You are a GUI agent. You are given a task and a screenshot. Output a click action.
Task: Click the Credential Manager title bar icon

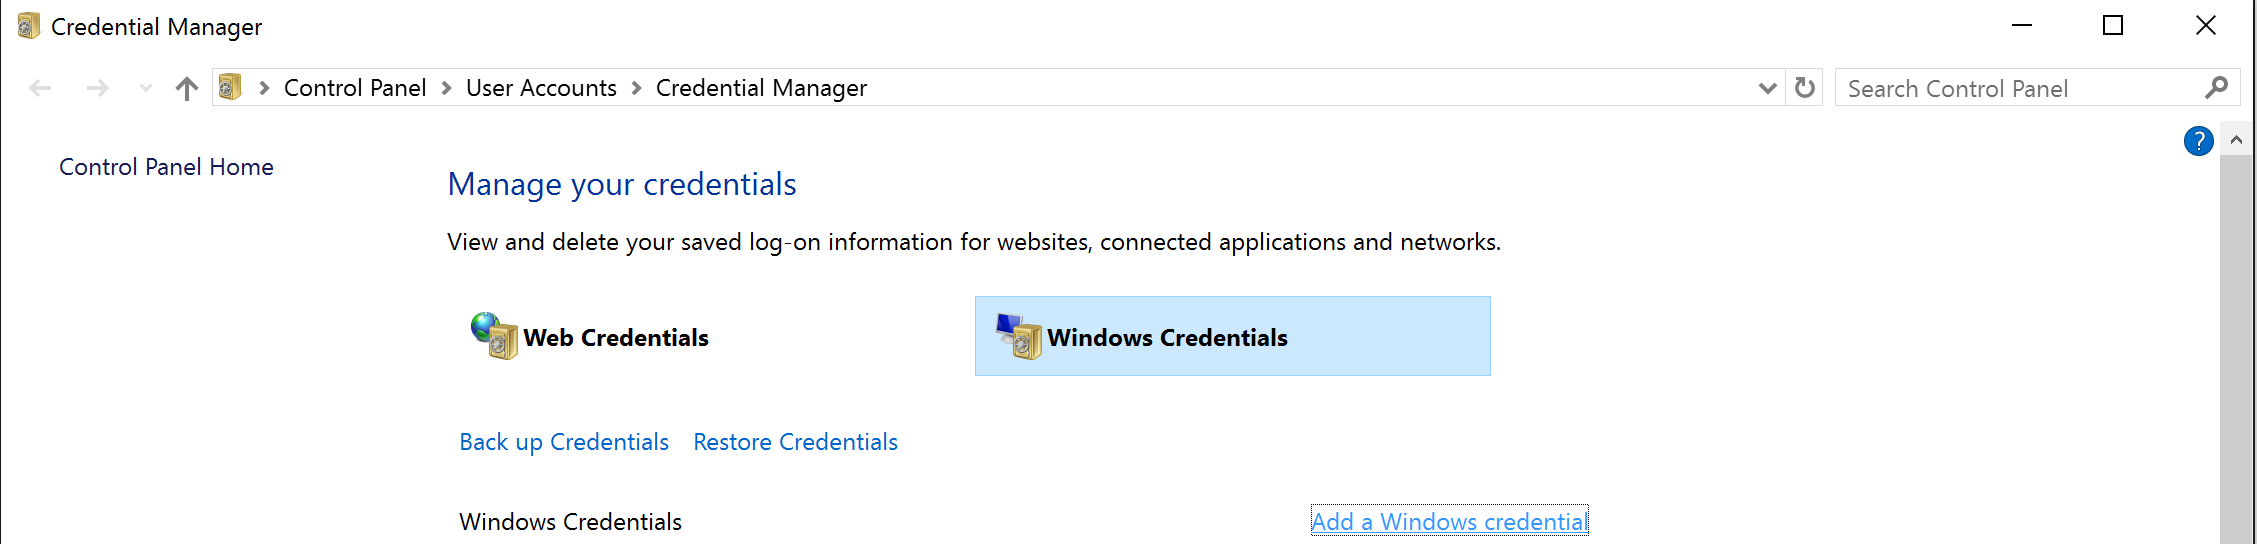click(x=28, y=26)
